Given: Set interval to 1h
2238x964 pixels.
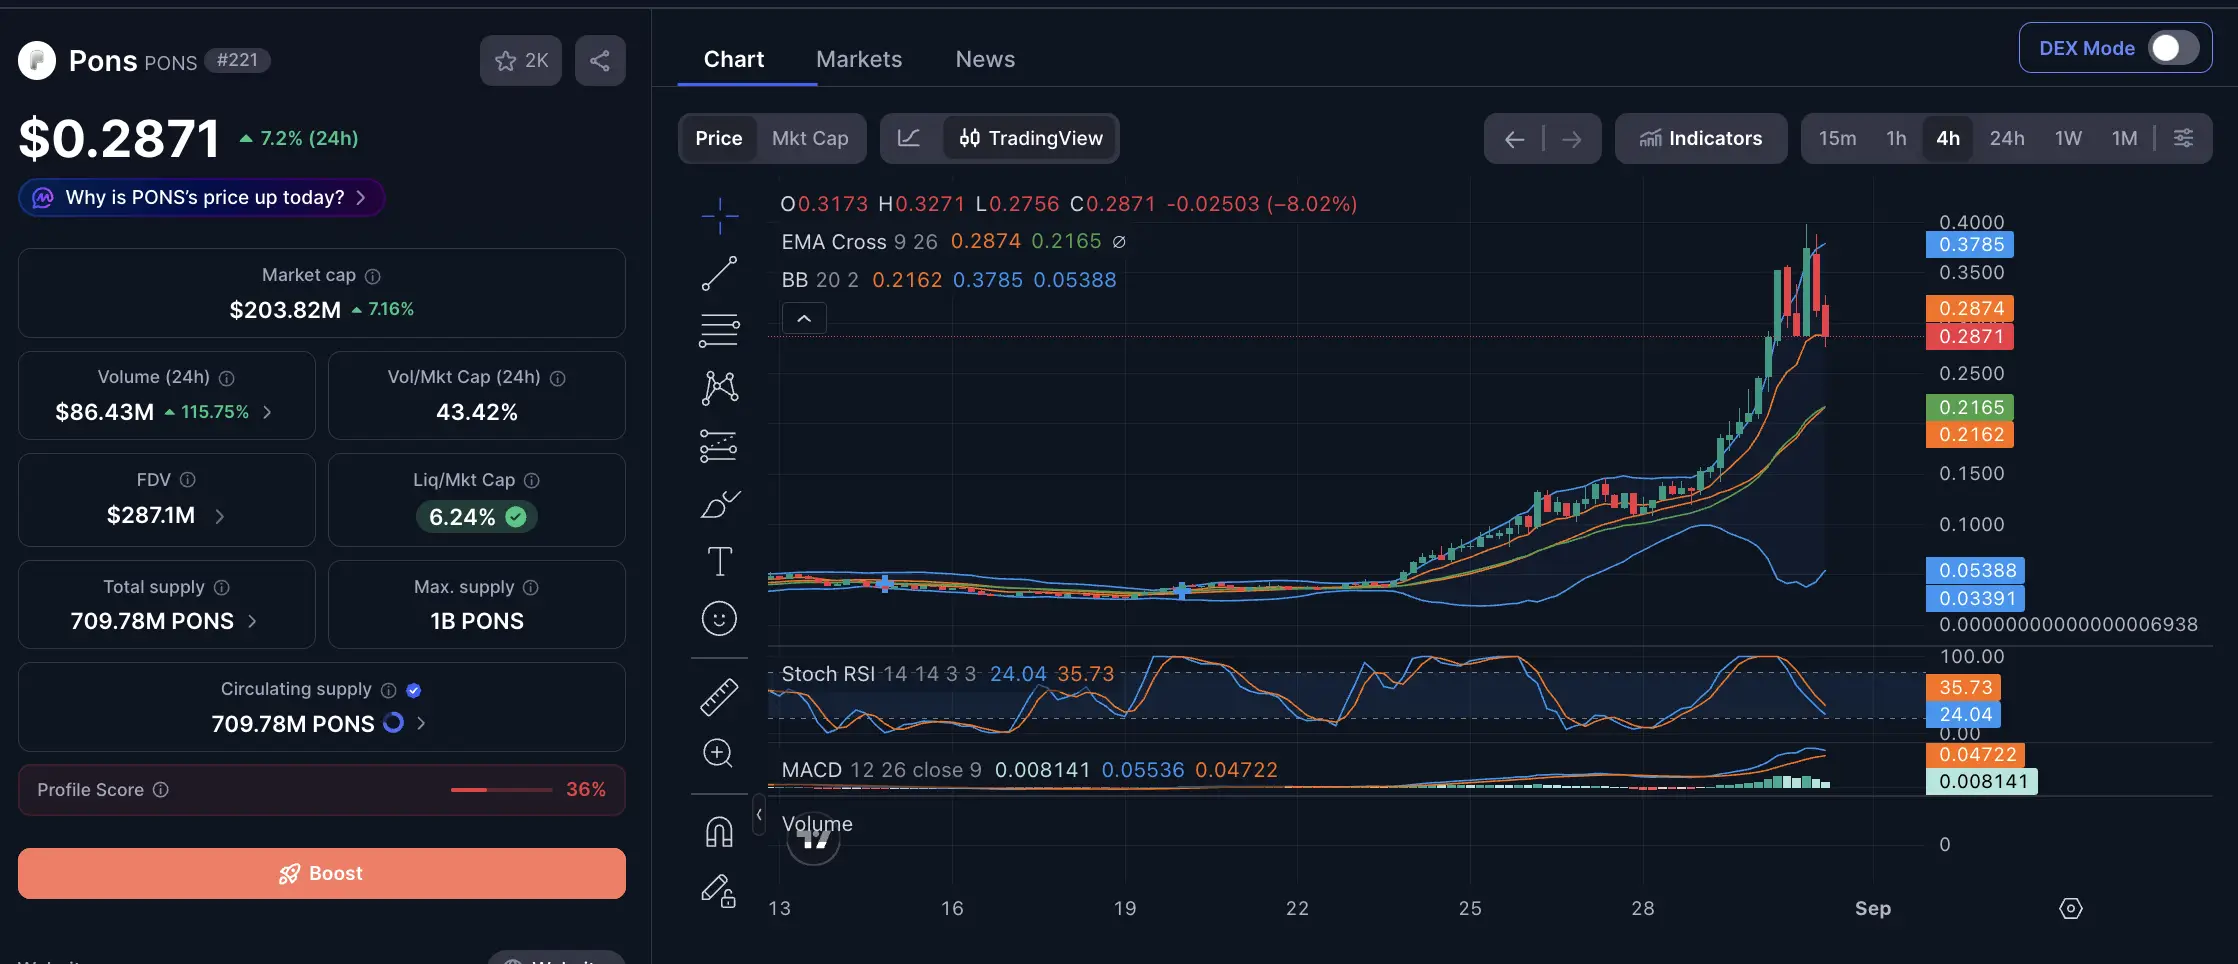Looking at the screenshot, I should click(1896, 138).
